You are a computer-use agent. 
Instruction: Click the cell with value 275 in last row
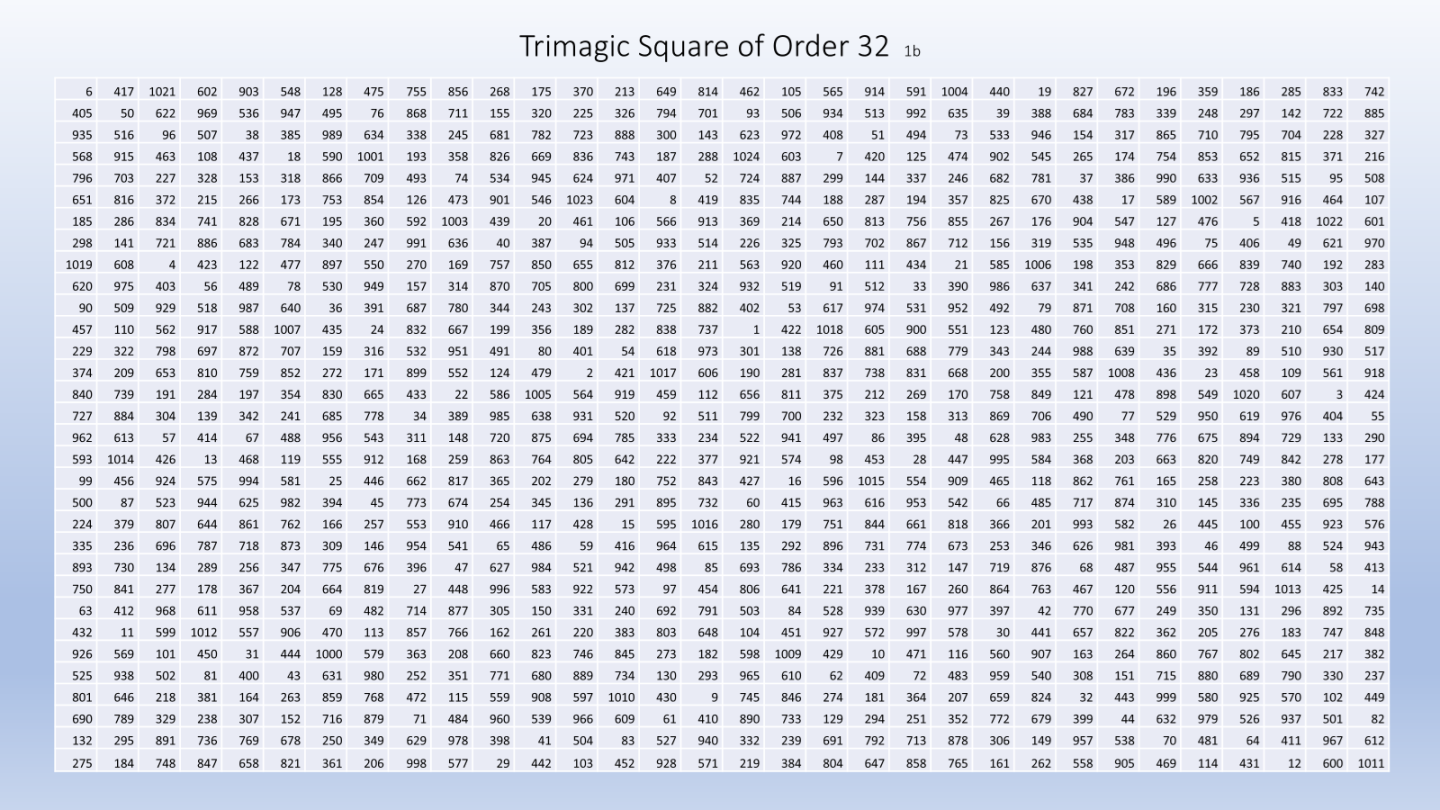[x=75, y=763]
